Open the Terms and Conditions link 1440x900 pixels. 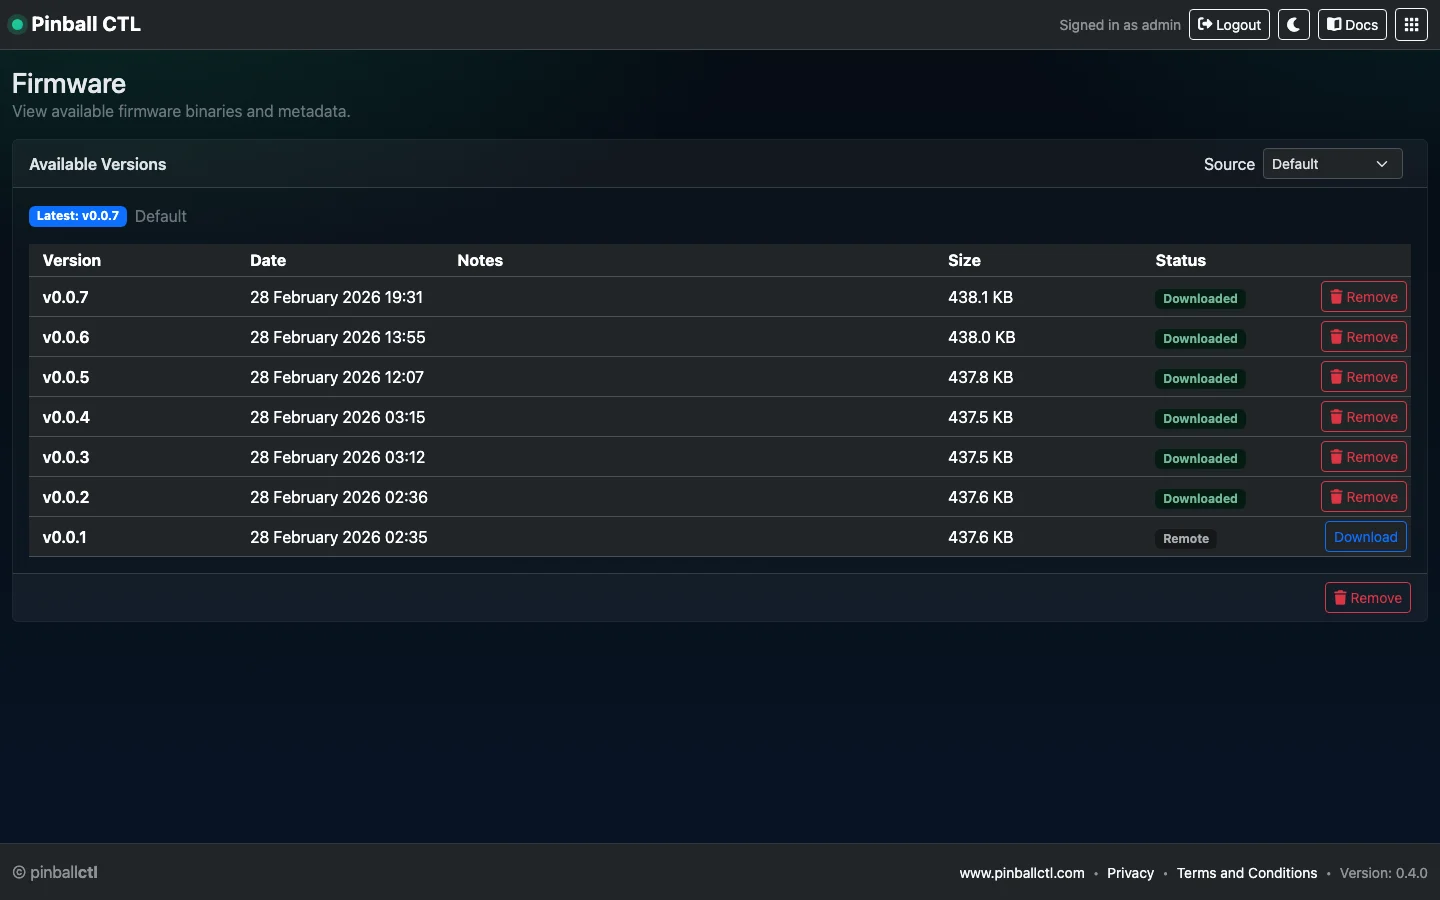coord(1246,873)
